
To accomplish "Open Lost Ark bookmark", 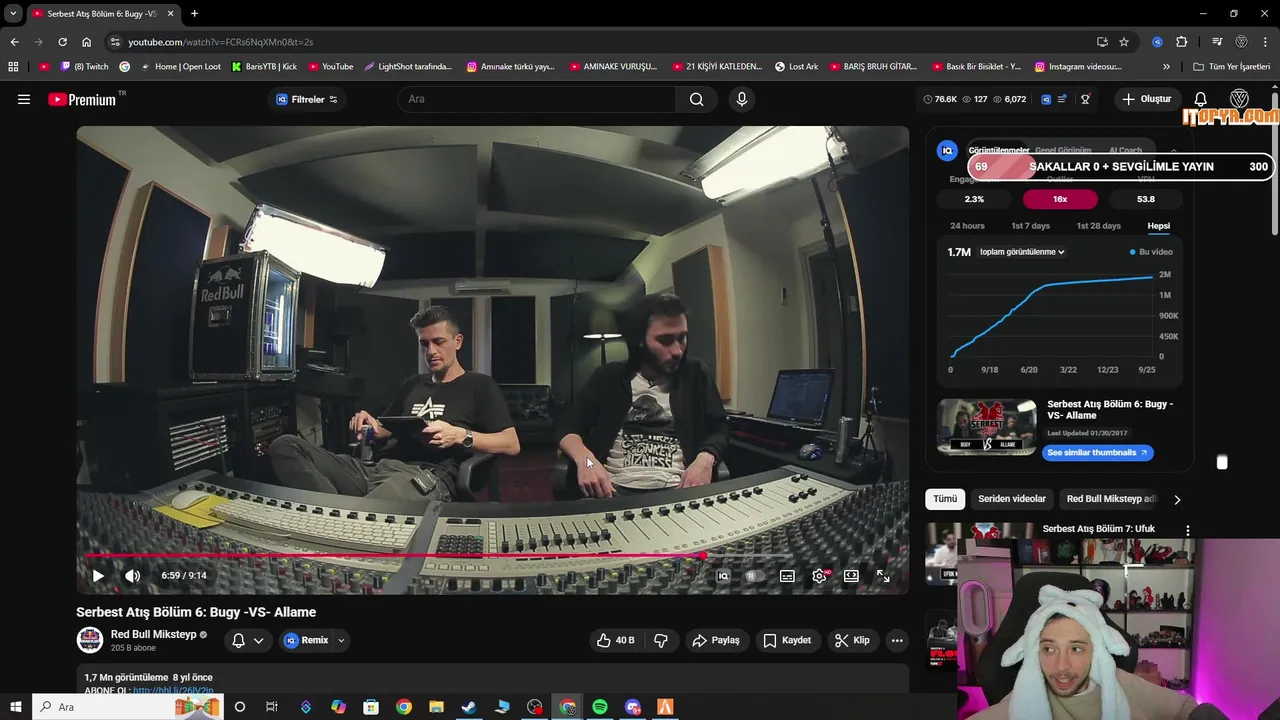I will pos(796,67).
